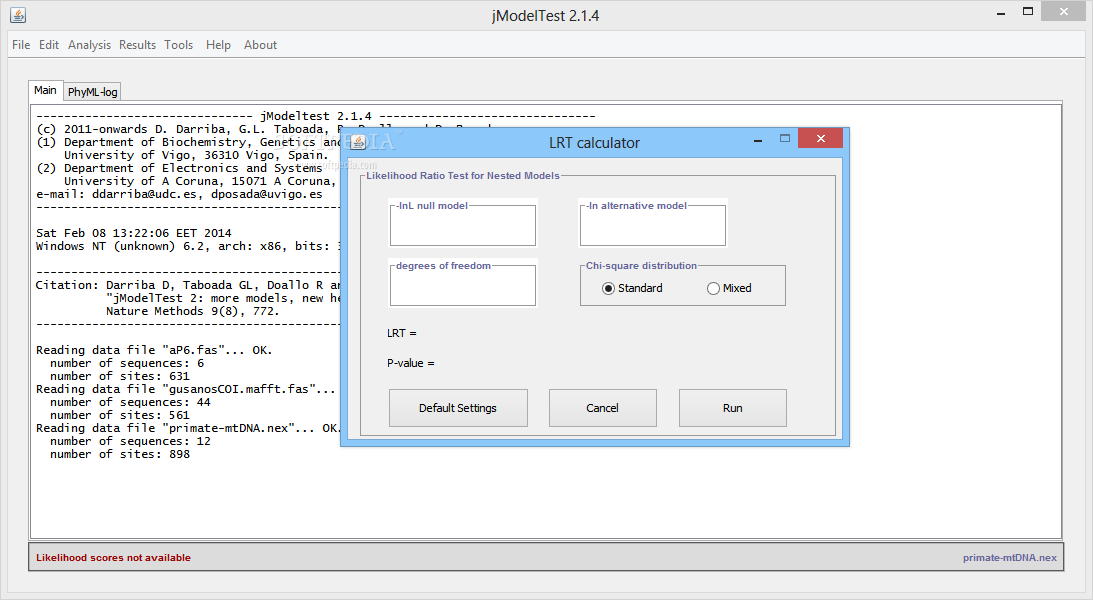Click the 'number of sites: 898' line

click(x=120, y=454)
